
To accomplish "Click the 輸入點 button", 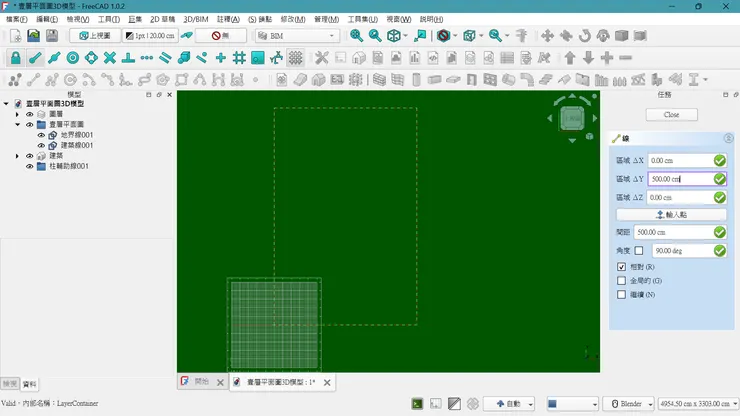I will click(671, 215).
